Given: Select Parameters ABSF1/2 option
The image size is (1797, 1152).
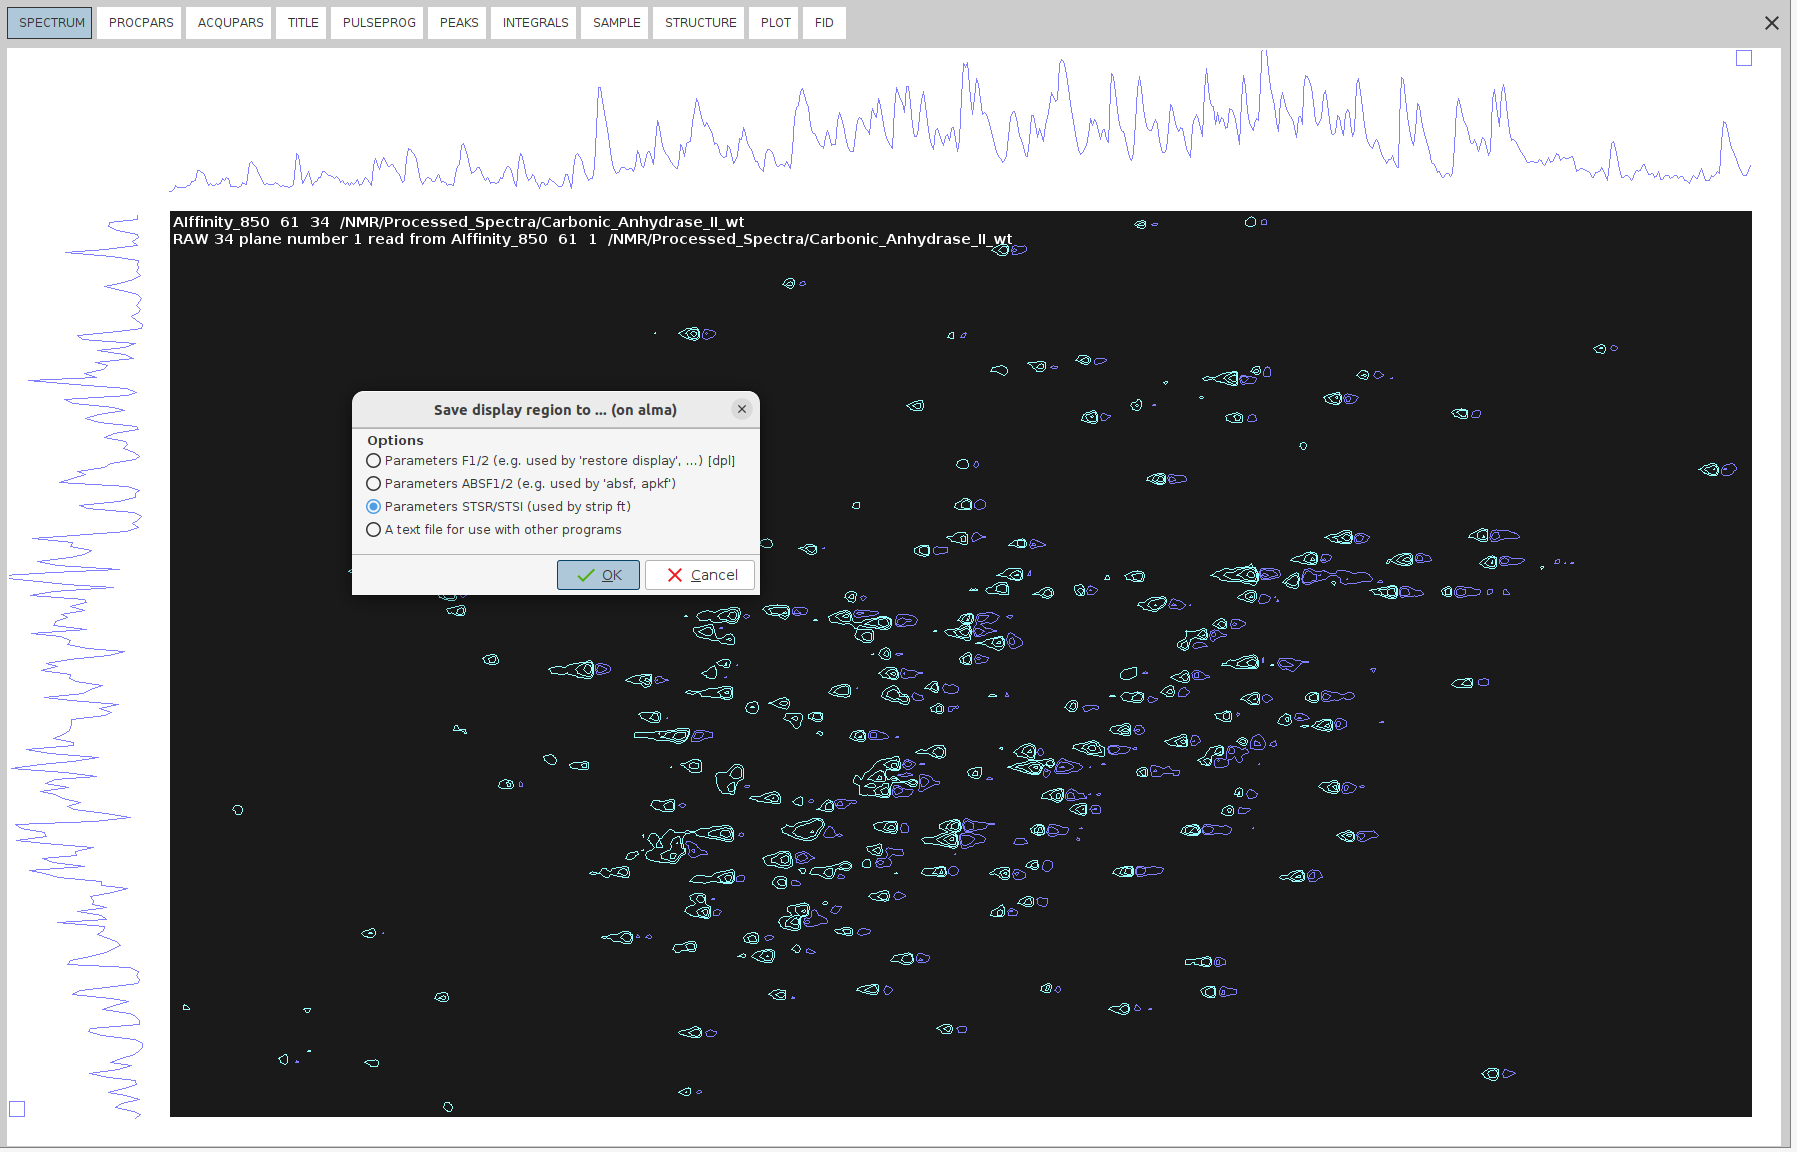Looking at the screenshot, I should pyautogui.click(x=374, y=484).
